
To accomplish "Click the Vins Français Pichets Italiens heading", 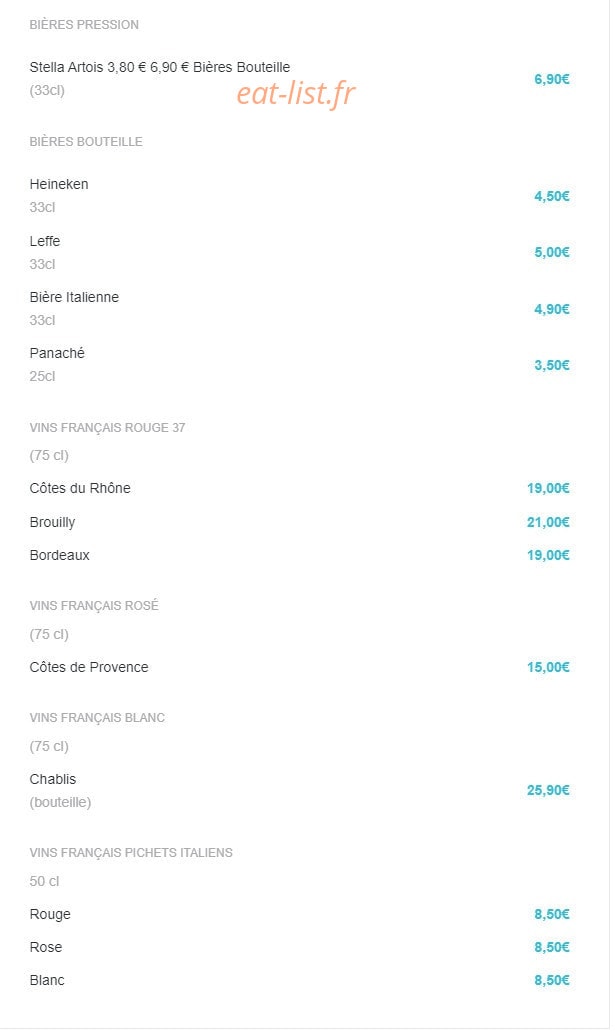I will click(131, 852).
